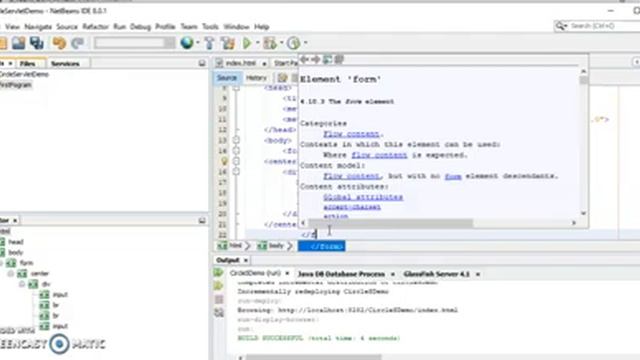Open flow content link under Categories
This screenshot has width=640, height=360.
pyautogui.click(x=351, y=134)
